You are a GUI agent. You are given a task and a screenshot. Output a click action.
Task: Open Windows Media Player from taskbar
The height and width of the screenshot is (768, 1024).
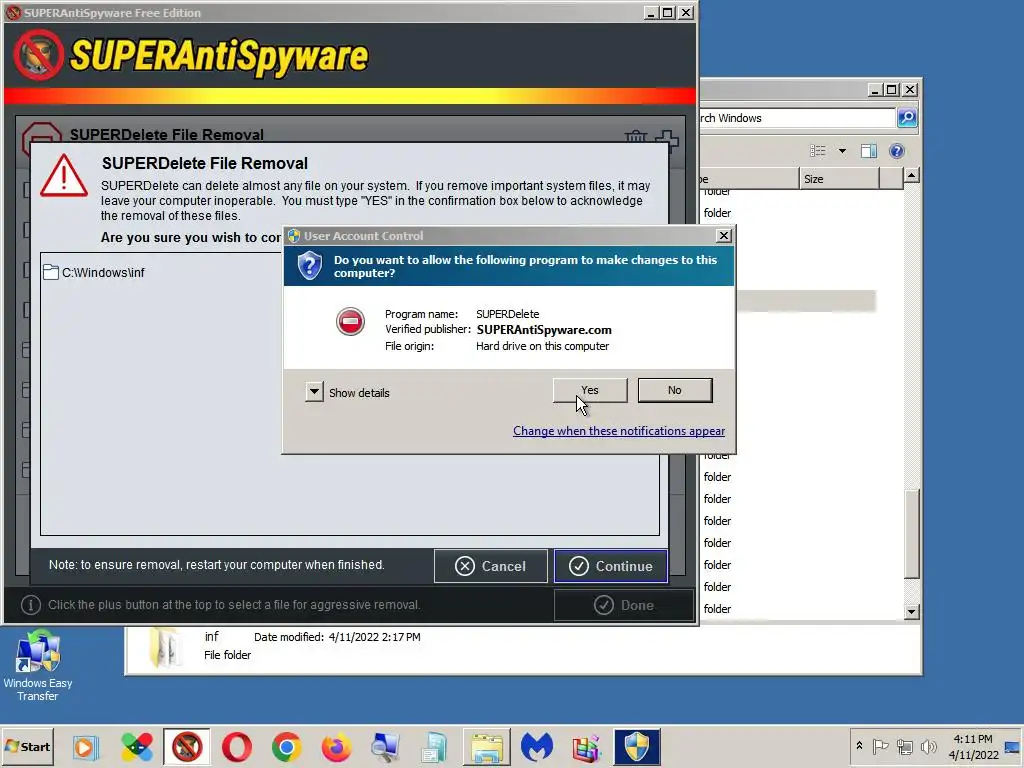85,747
